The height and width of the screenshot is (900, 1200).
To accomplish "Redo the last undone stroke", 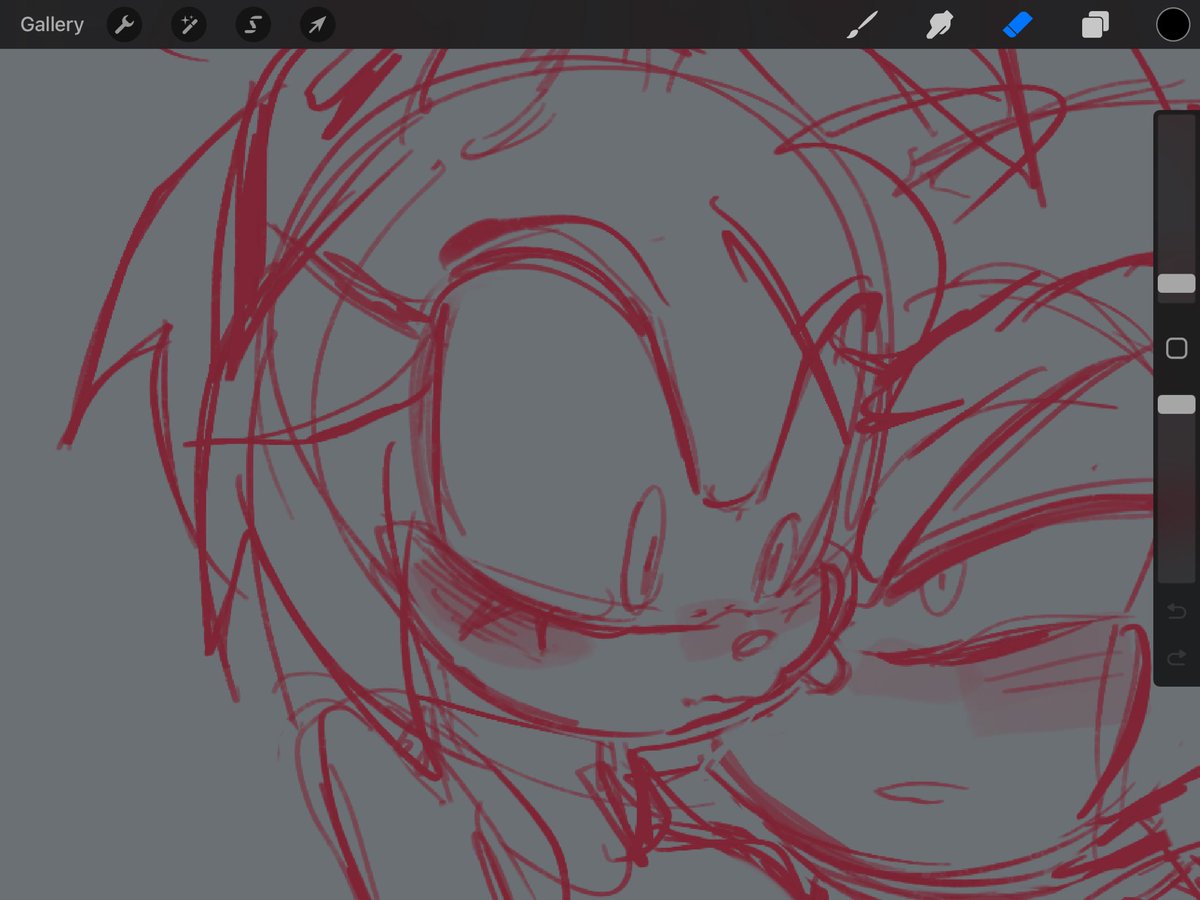I will (x=1177, y=658).
